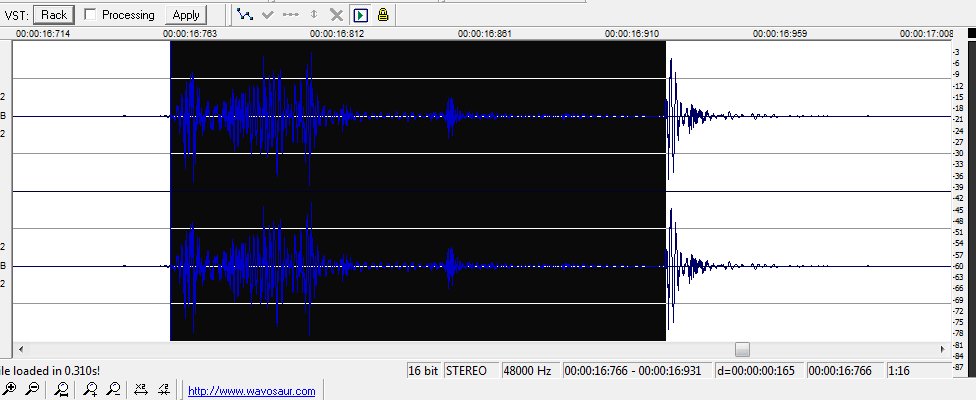
Task: Enable the Processing checkbox
Action: 90,14
